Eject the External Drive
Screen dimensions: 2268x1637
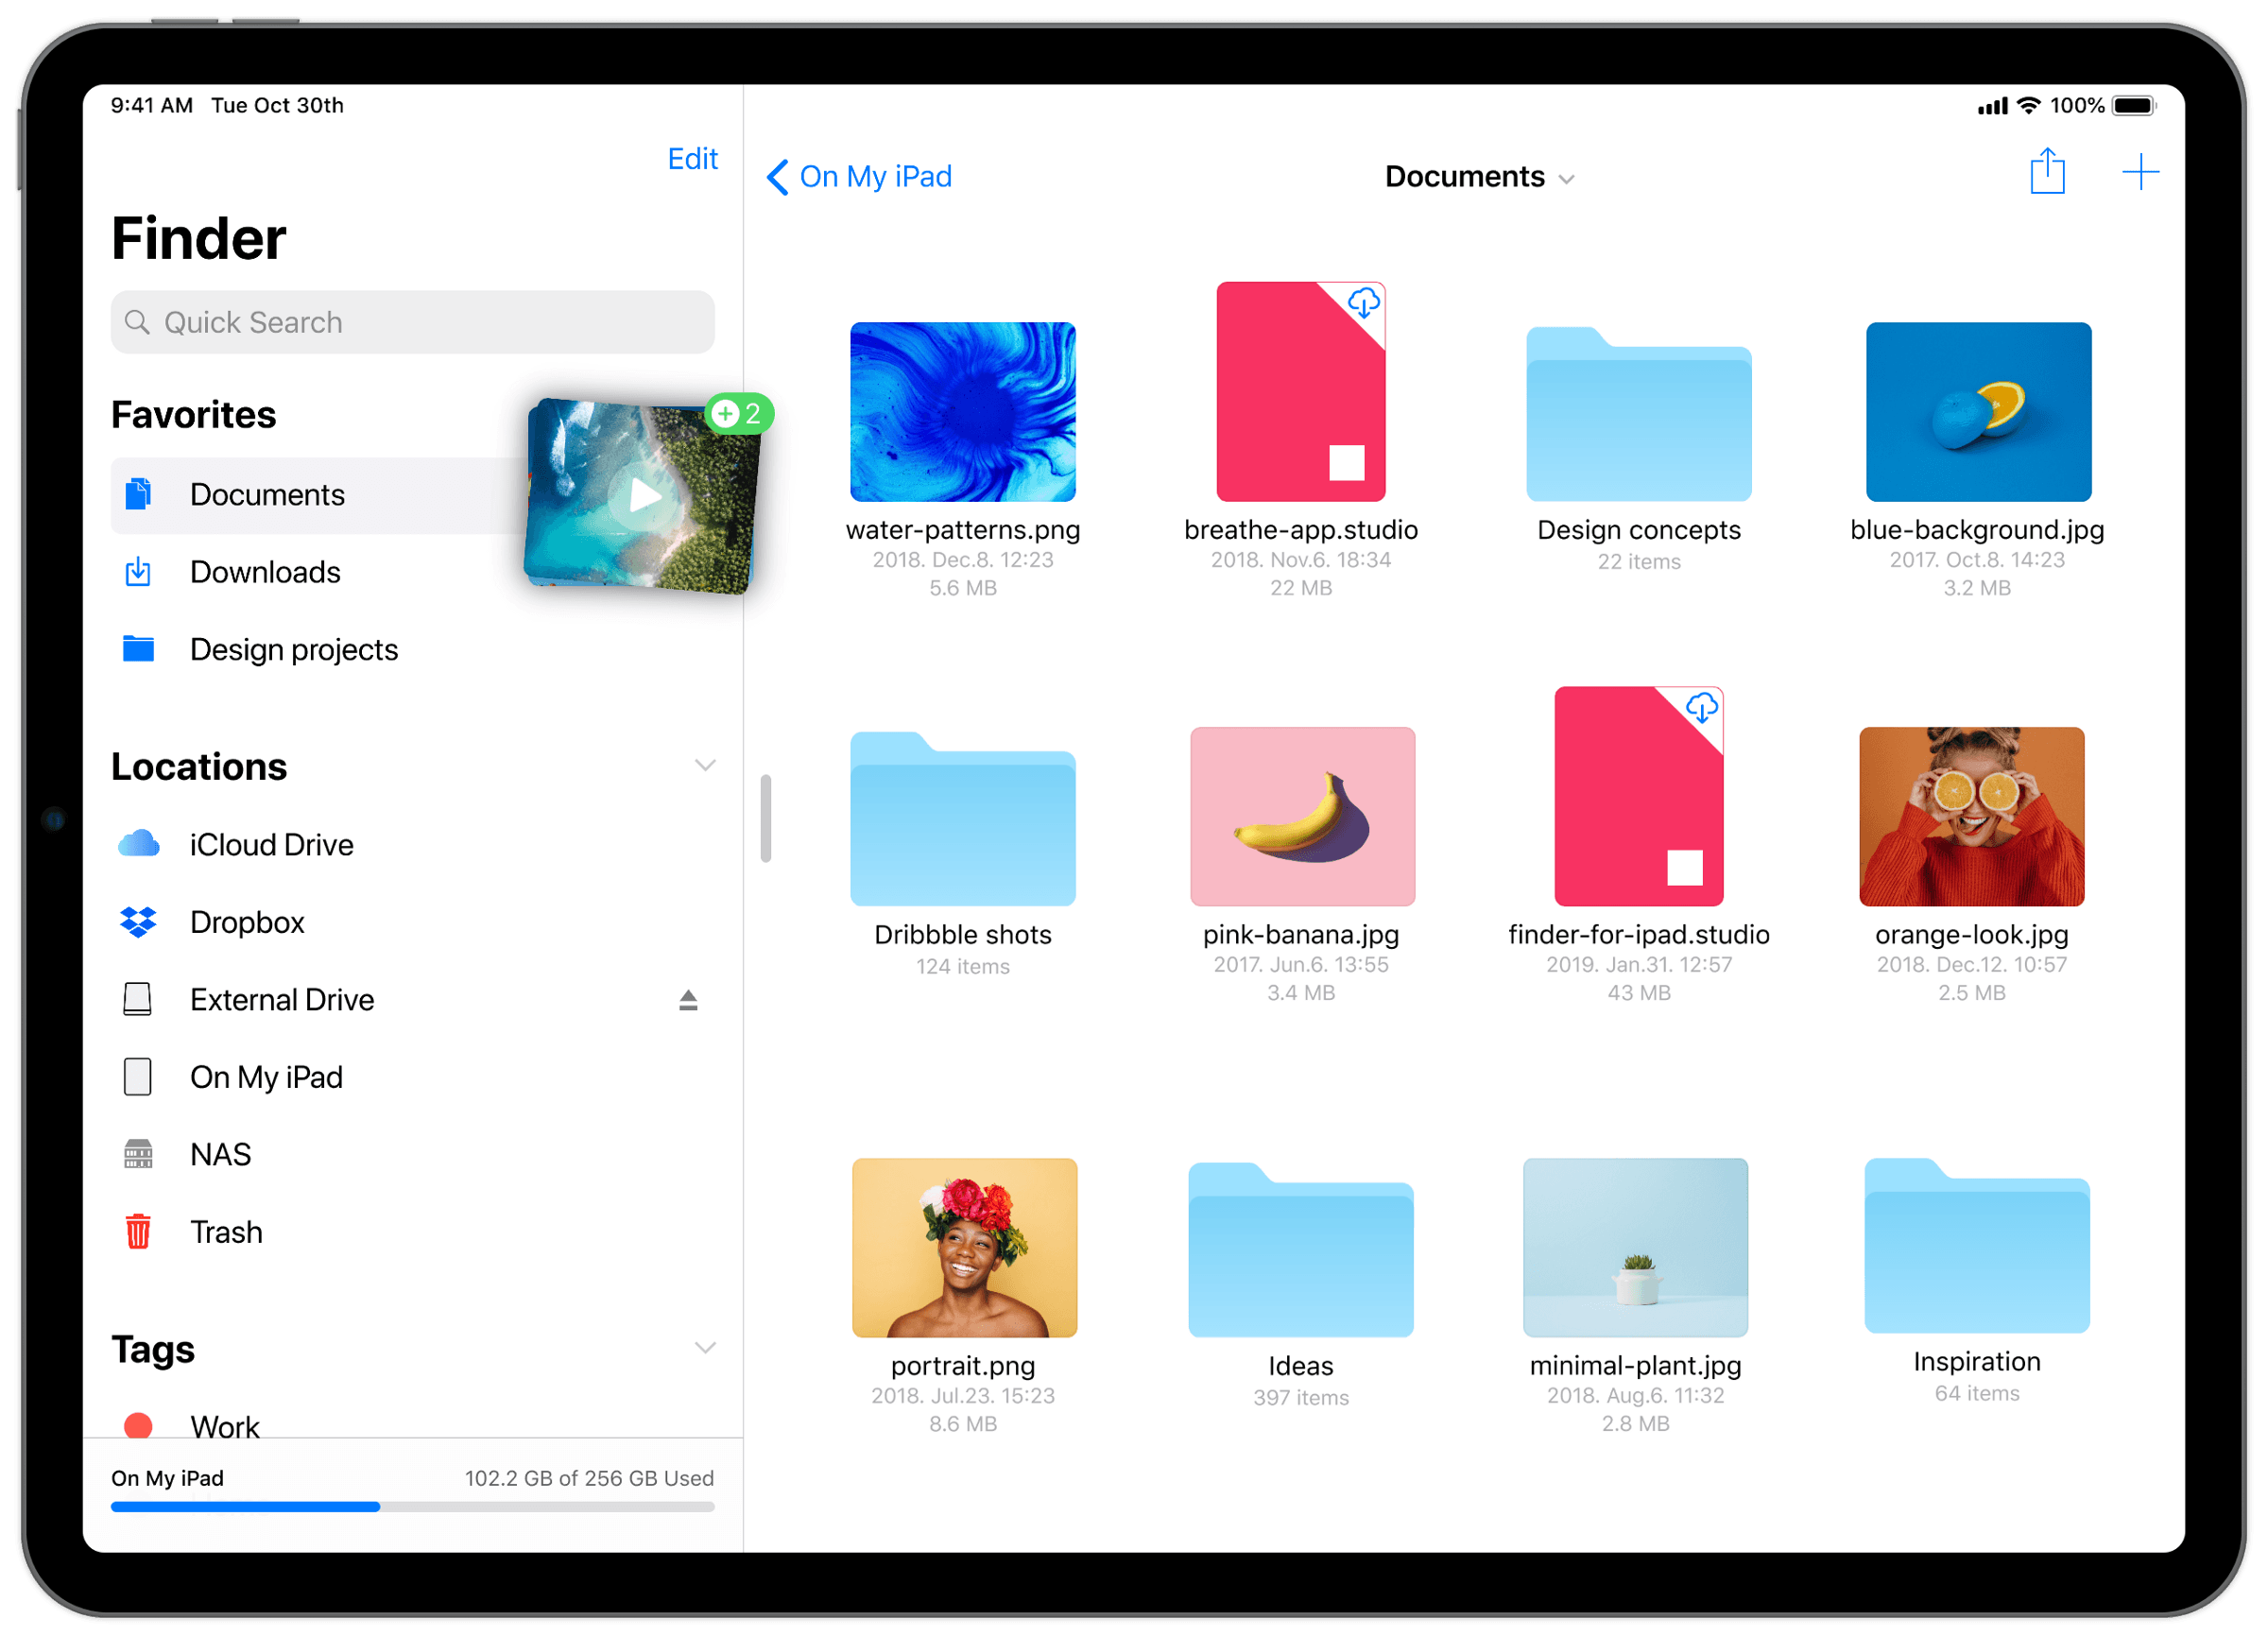(688, 1000)
